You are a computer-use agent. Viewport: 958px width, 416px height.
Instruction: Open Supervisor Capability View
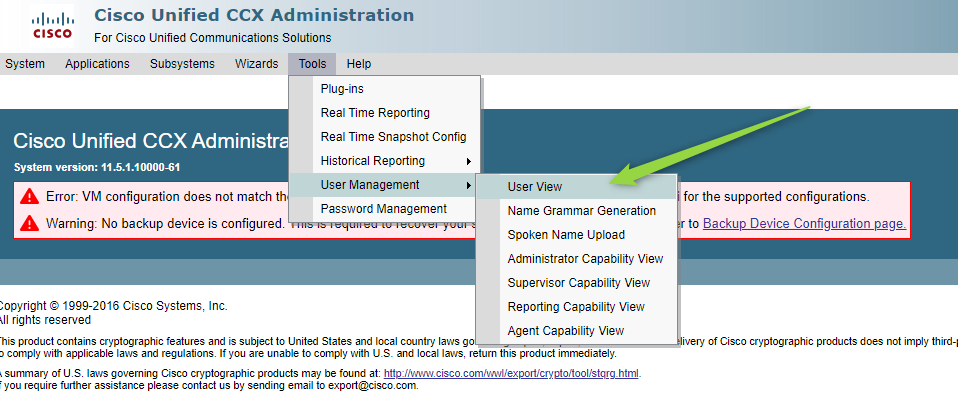click(x=576, y=283)
